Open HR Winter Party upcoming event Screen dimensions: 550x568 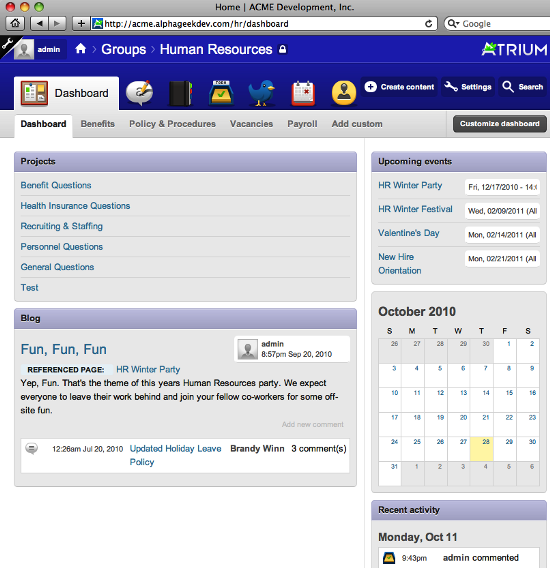[x=410, y=185]
